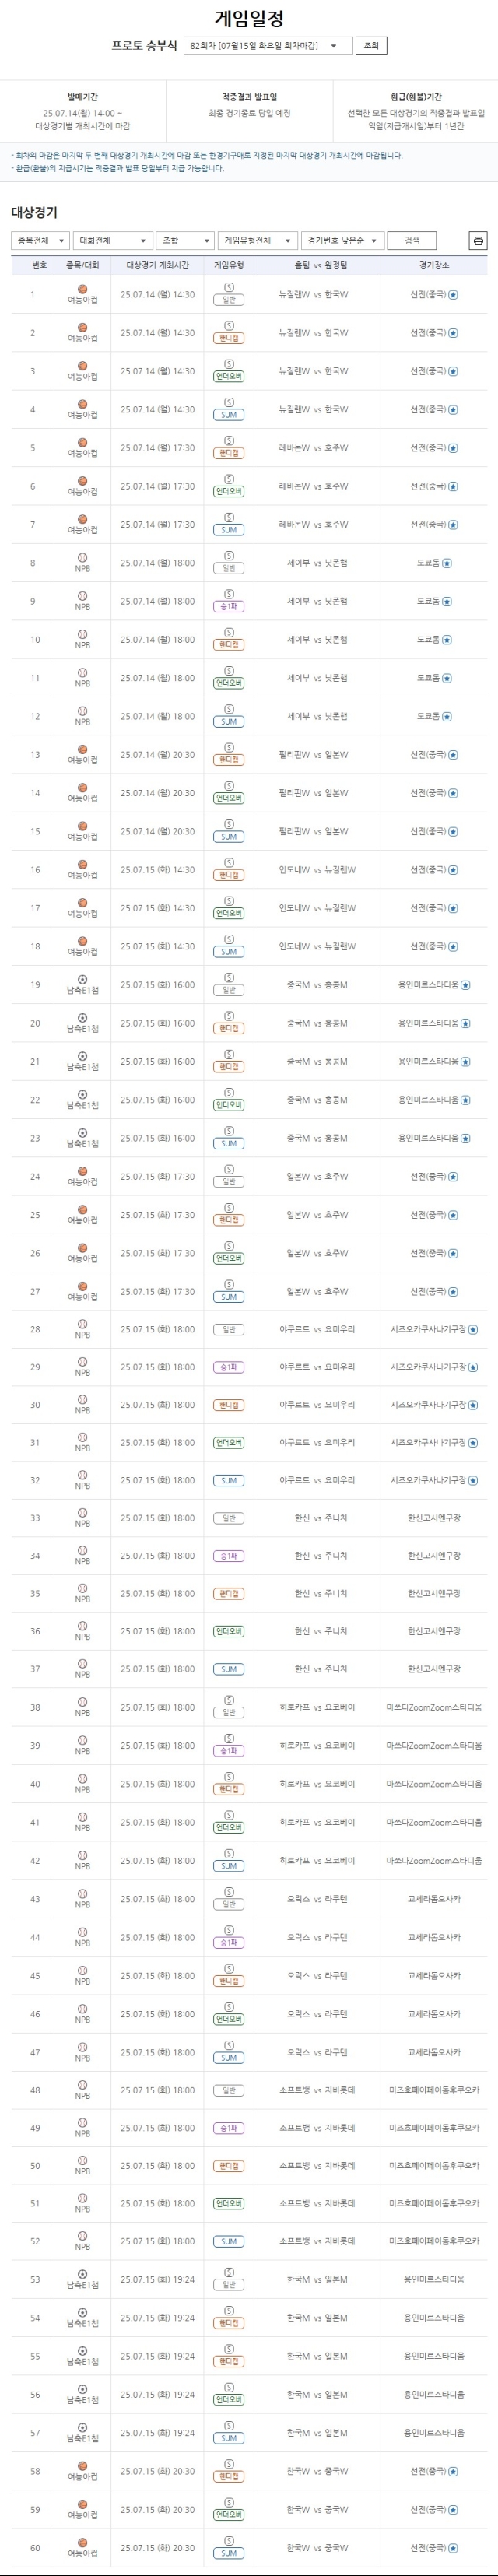Viewport: 498px width, 2576px height.
Task: Open the 조합 filter dropdown
Action: (x=185, y=241)
